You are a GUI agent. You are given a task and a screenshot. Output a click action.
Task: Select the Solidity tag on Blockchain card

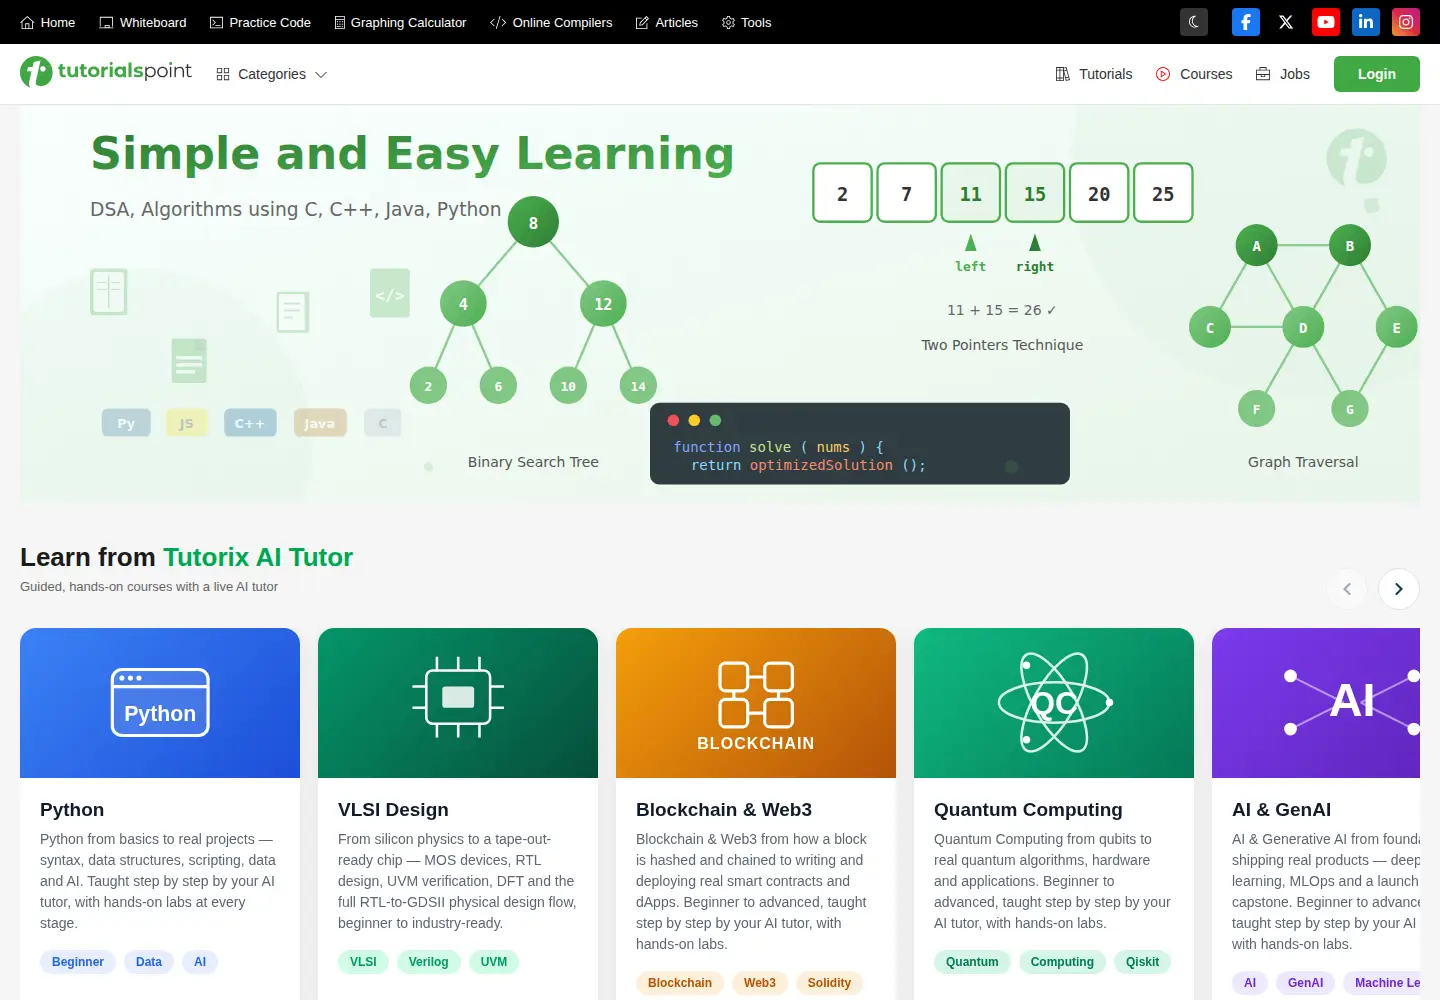tap(829, 983)
